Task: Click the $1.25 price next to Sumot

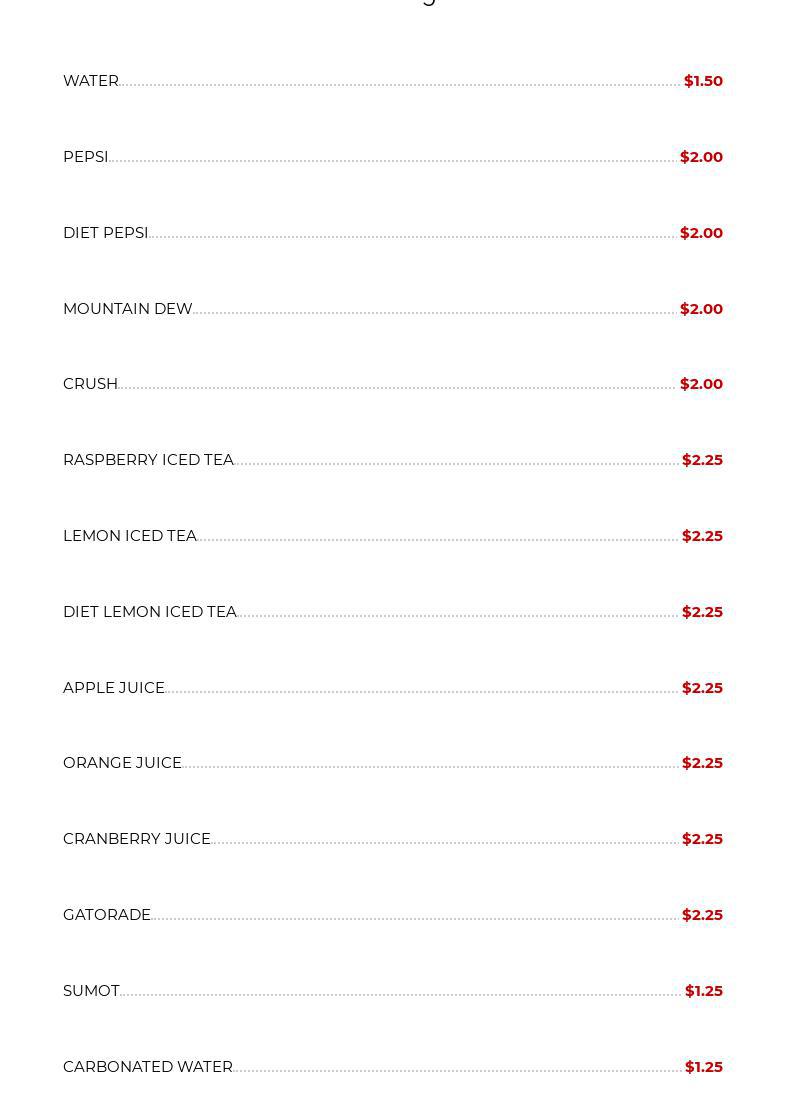Action: 703,991
